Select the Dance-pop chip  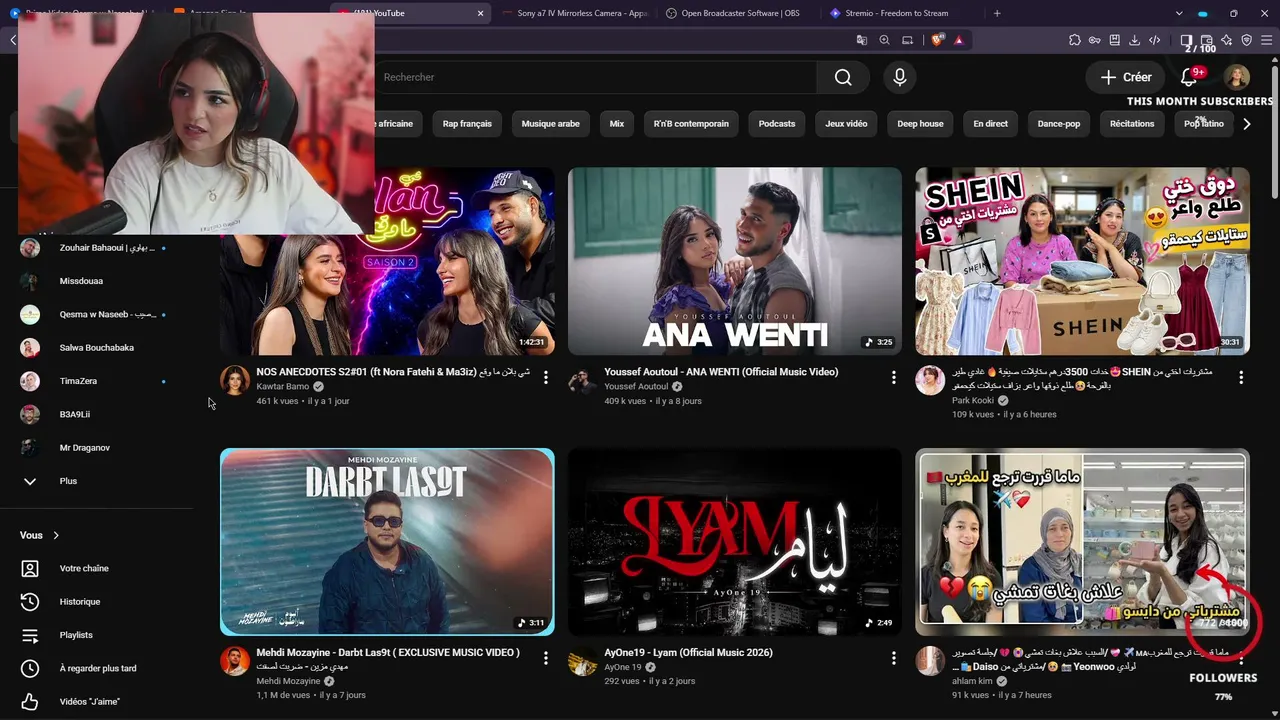(x=1059, y=124)
